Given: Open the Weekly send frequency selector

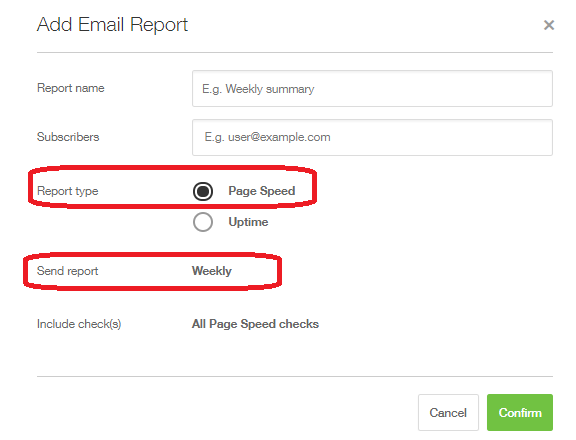Looking at the screenshot, I should pos(212,271).
